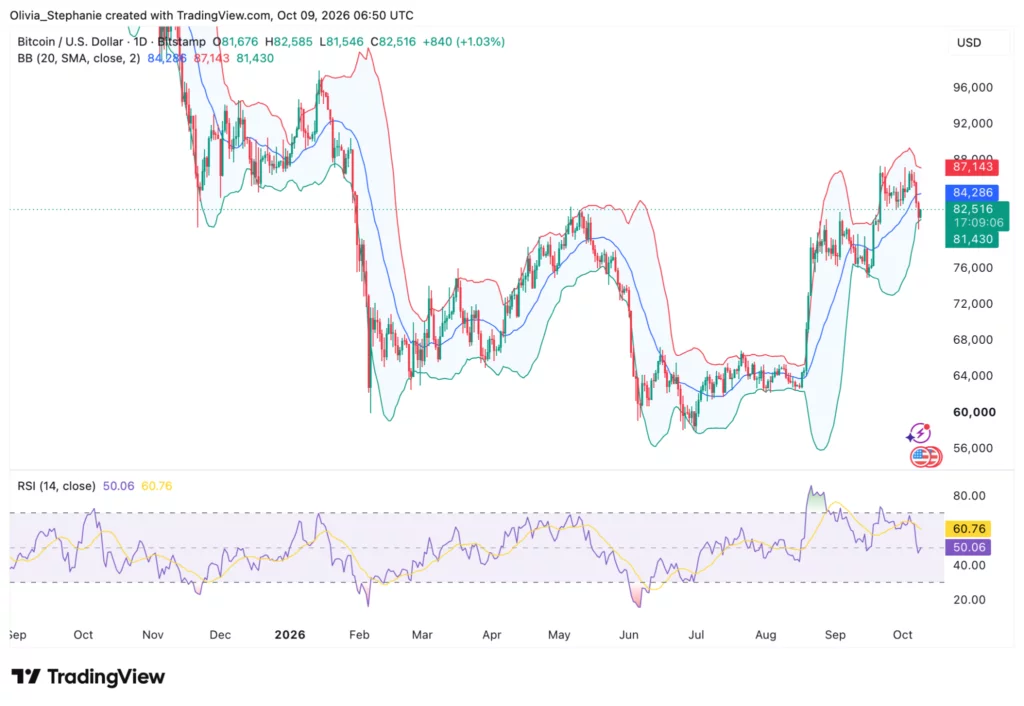Click the red 87,143 upper band price label
Image resolution: width=1024 pixels, height=706 pixels.
(x=972, y=167)
